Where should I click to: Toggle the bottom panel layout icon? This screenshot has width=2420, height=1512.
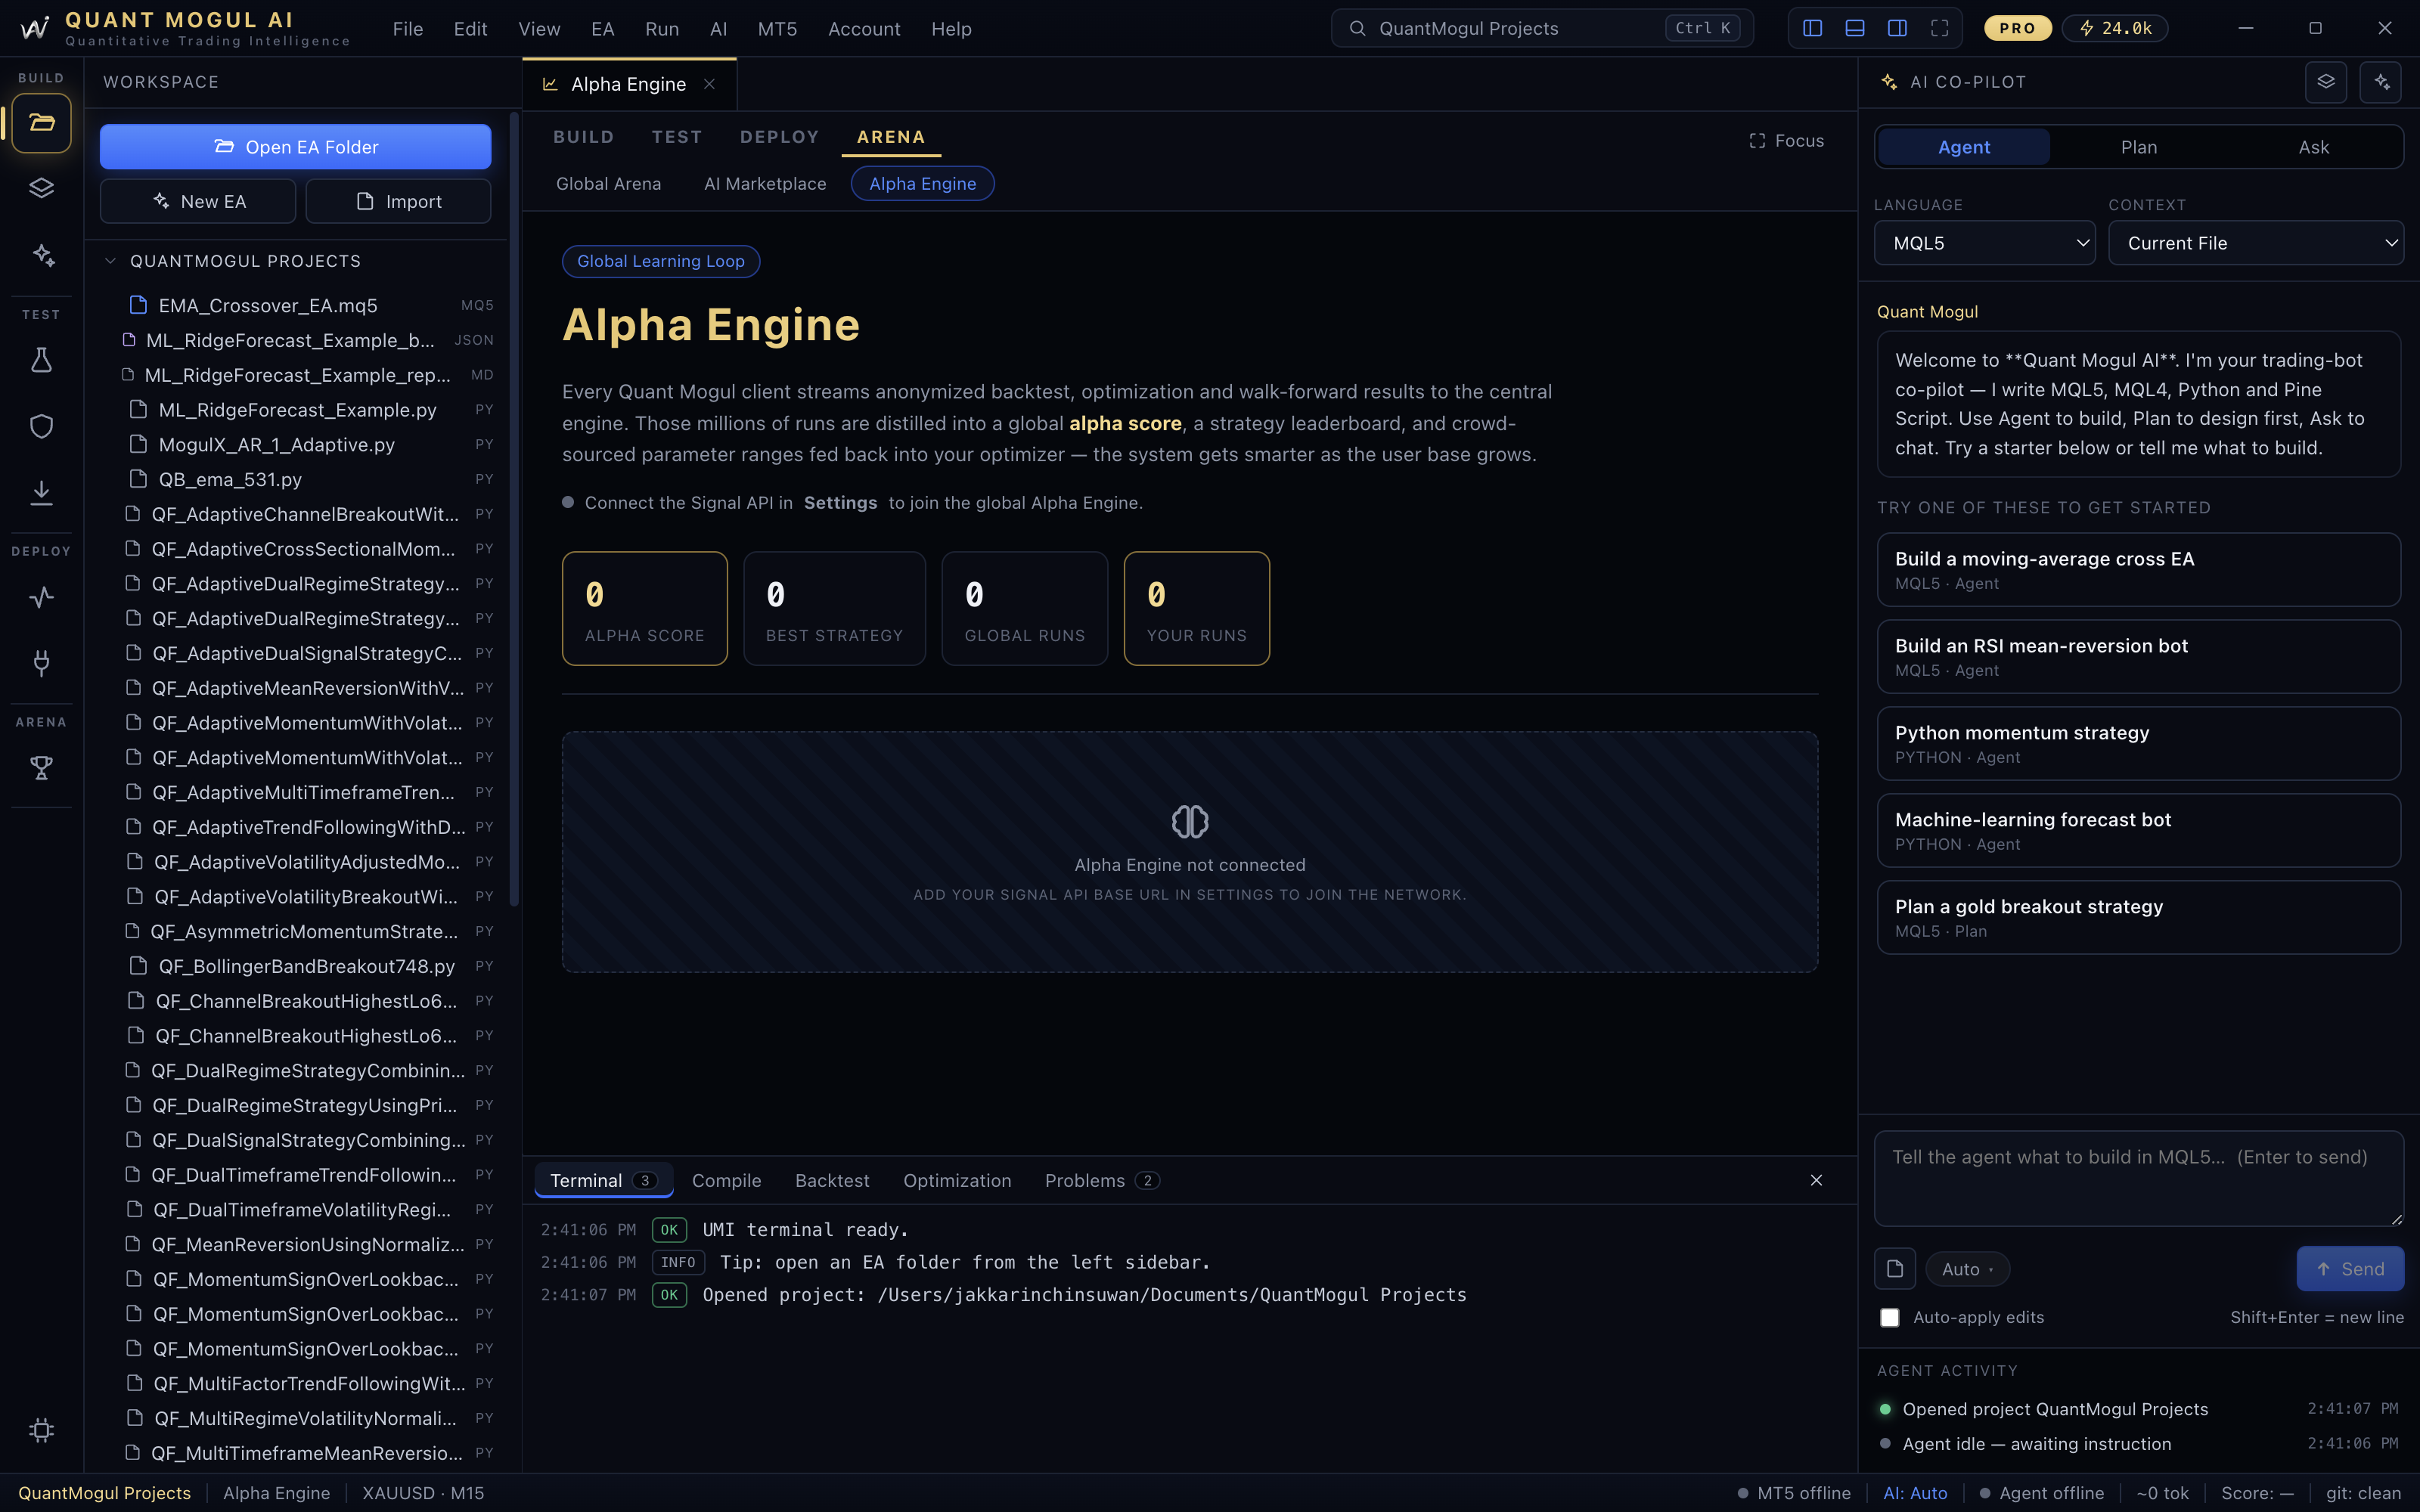click(x=1854, y=28)
